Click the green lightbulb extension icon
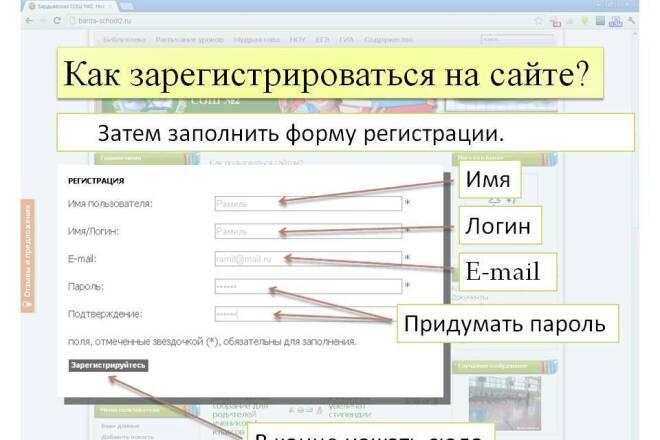The height and width of the screenshot is (440, 660). click(x=584, y=20)
